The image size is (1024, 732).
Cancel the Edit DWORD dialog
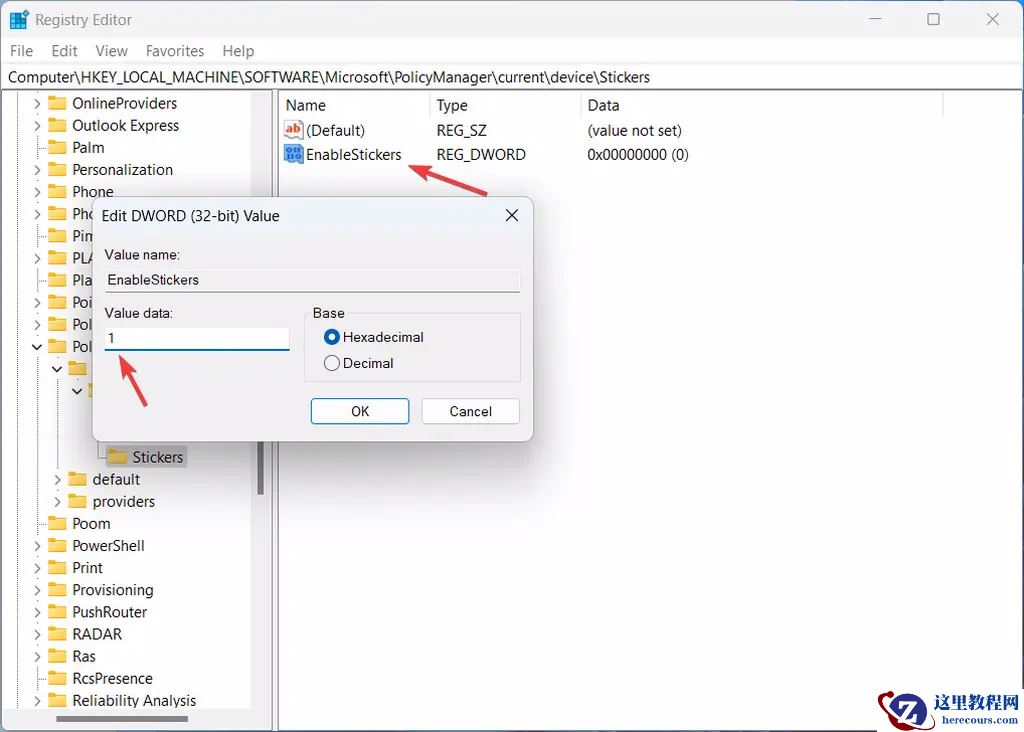tap(470, 411)
